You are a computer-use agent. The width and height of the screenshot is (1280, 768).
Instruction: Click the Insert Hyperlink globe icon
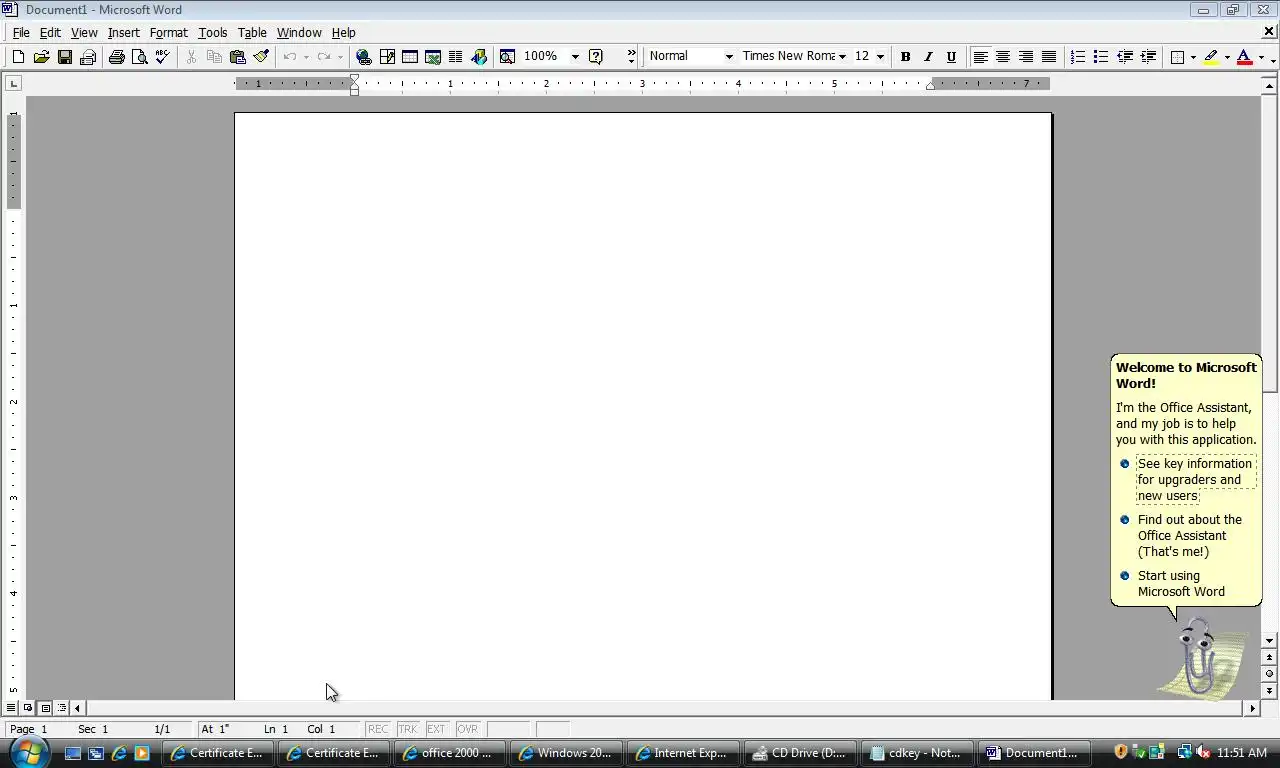coord(364,57)
